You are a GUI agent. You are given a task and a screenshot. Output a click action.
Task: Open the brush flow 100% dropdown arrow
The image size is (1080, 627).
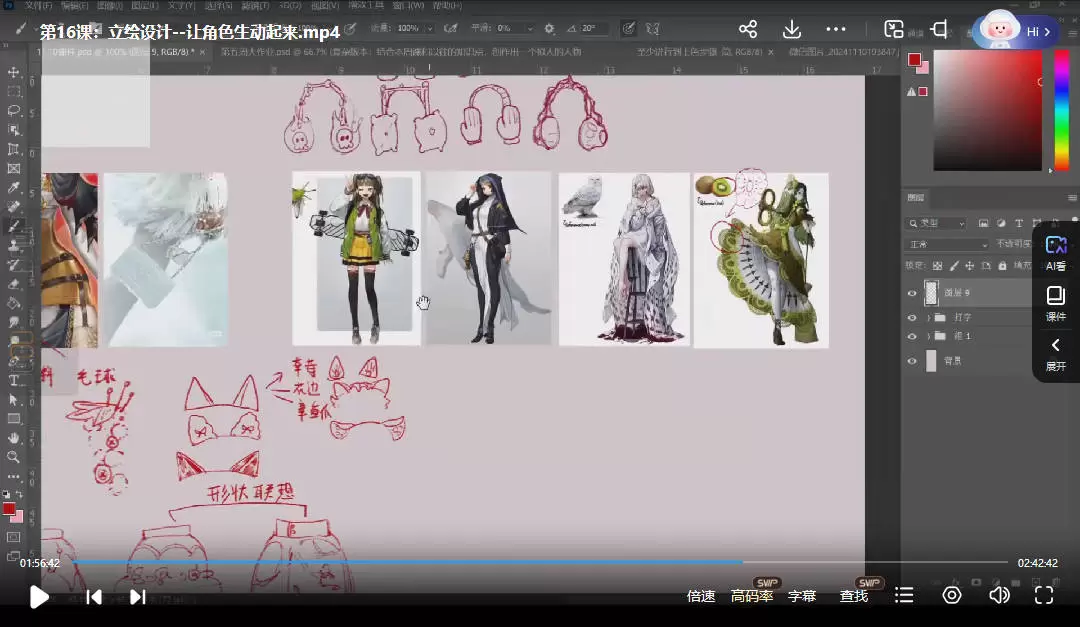(x=430, y=28)
